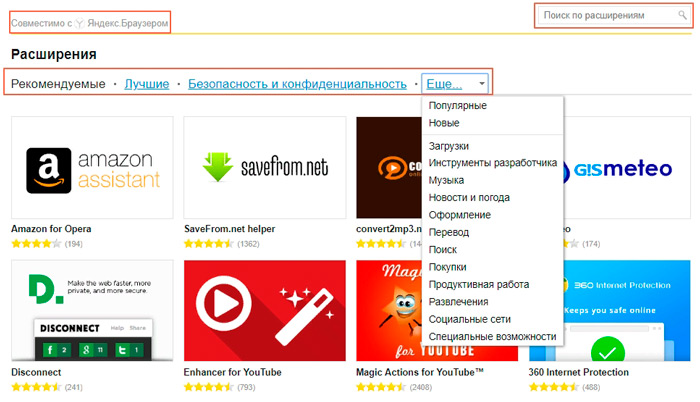700x402 pixels.
Task: Click the (194) review count
Action: [x=74, y=244]
